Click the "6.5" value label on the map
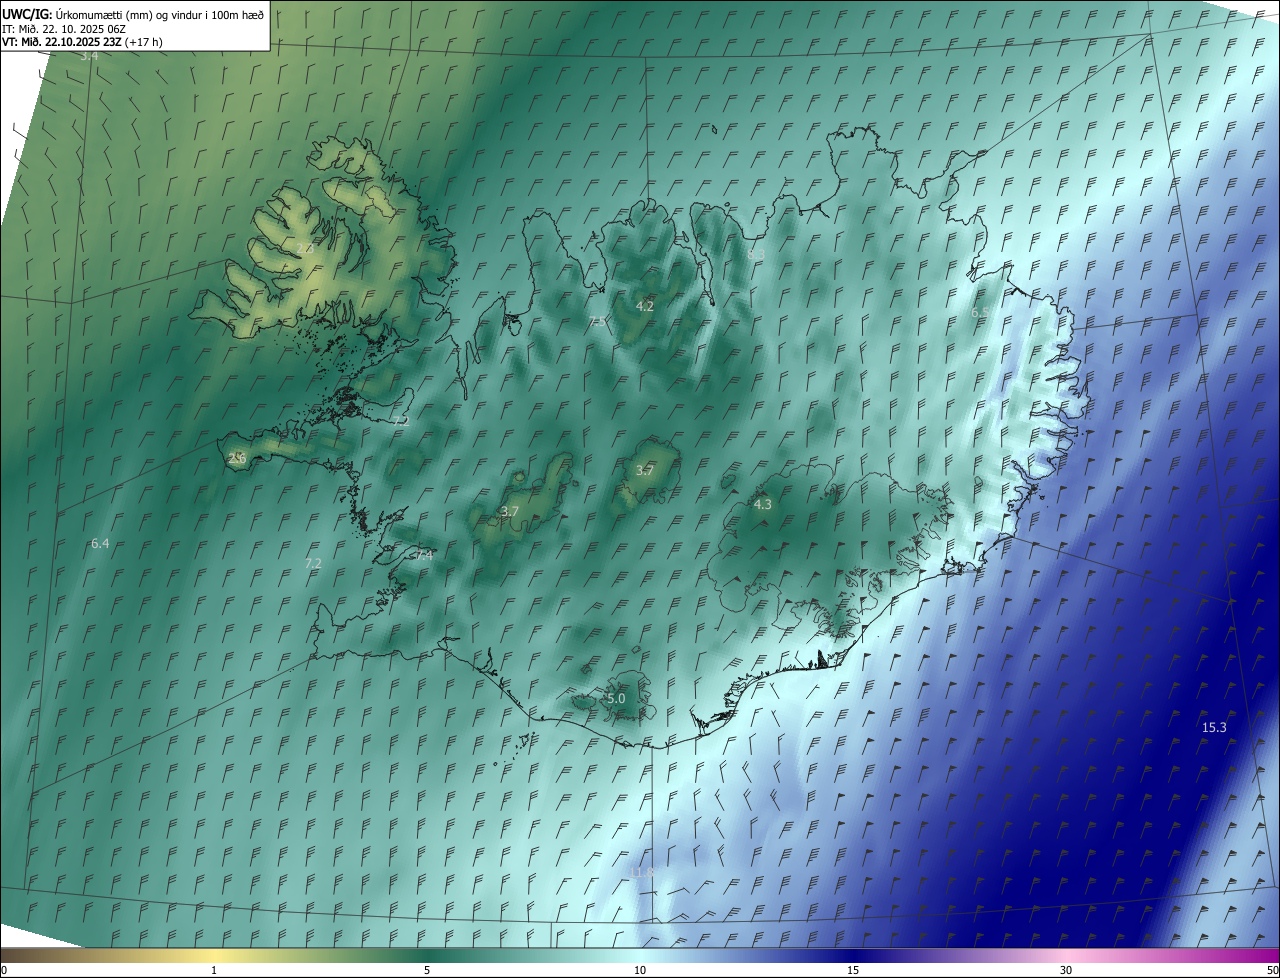The width and height of the screenshot is (1280, 978). coord(981,312)
